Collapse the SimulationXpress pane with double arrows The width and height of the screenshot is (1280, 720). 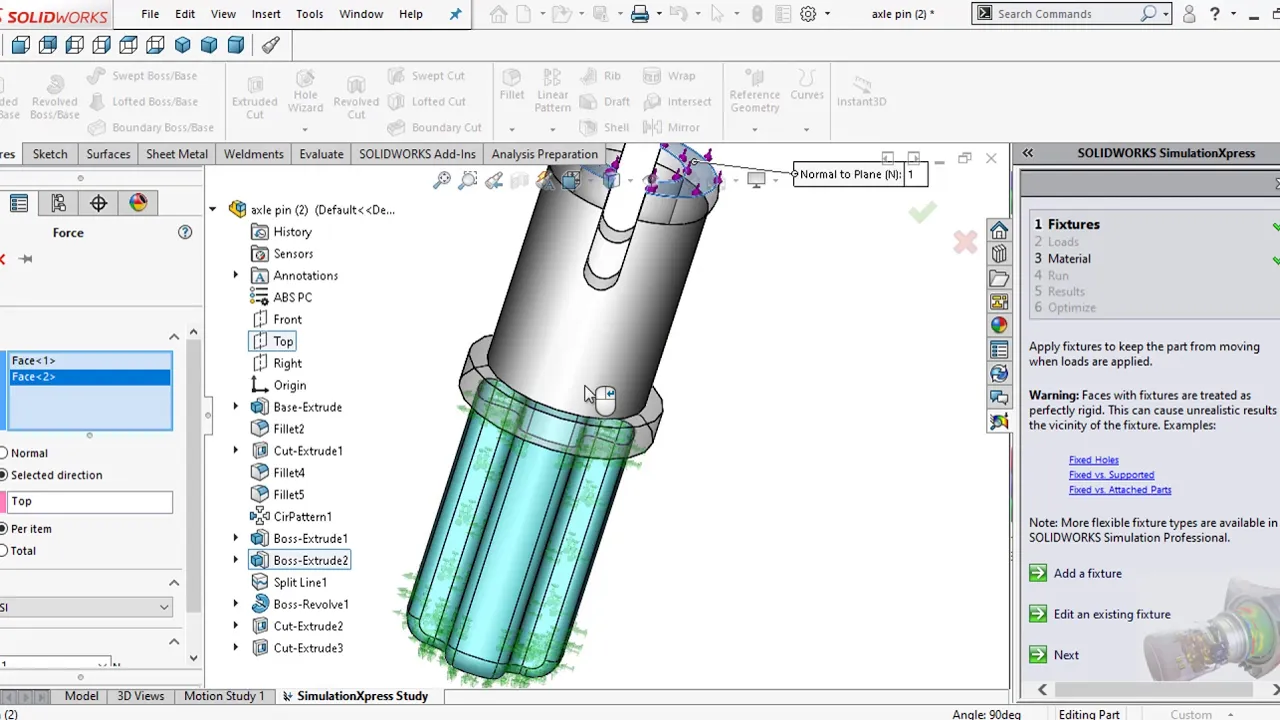point(1027,153)
